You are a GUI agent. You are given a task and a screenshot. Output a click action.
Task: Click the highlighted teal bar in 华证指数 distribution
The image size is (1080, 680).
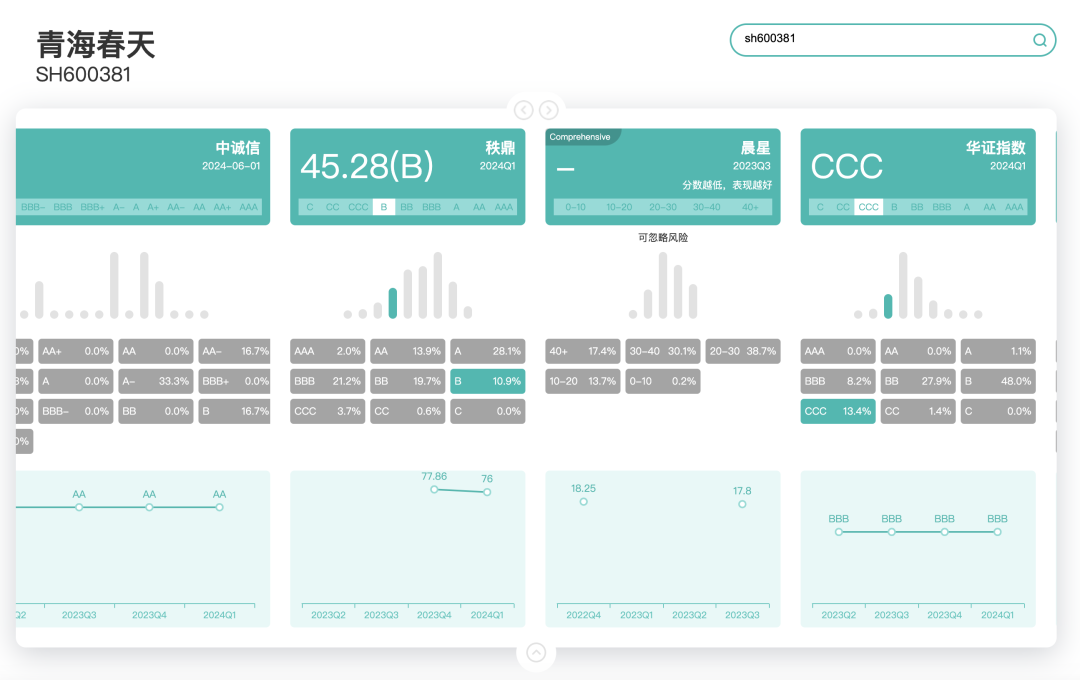[x=888, y=306]
